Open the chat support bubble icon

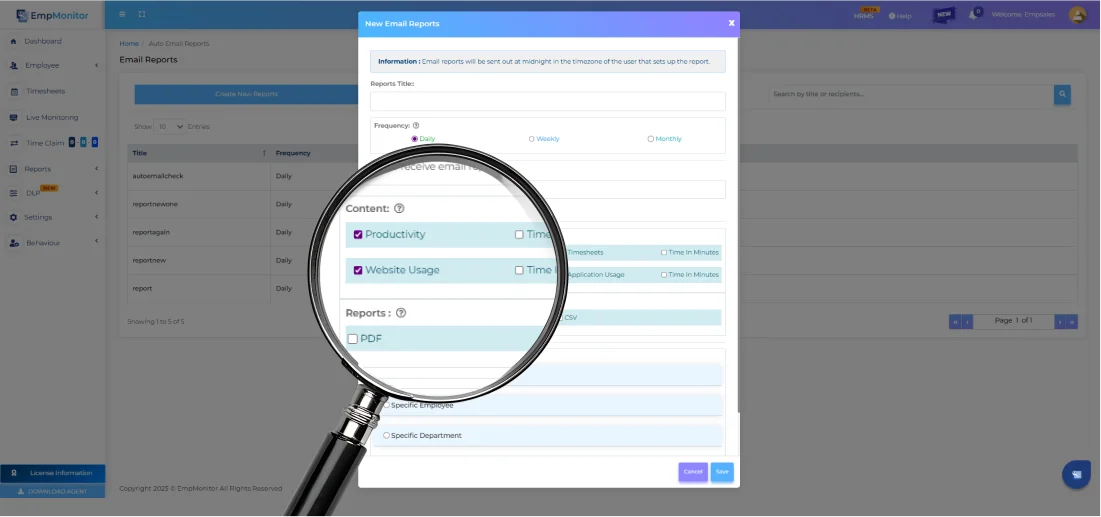click(1076, 474)
